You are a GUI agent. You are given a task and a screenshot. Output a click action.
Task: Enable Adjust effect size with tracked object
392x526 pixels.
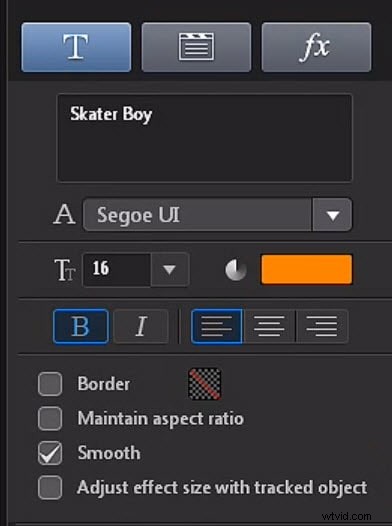point(50,487)
